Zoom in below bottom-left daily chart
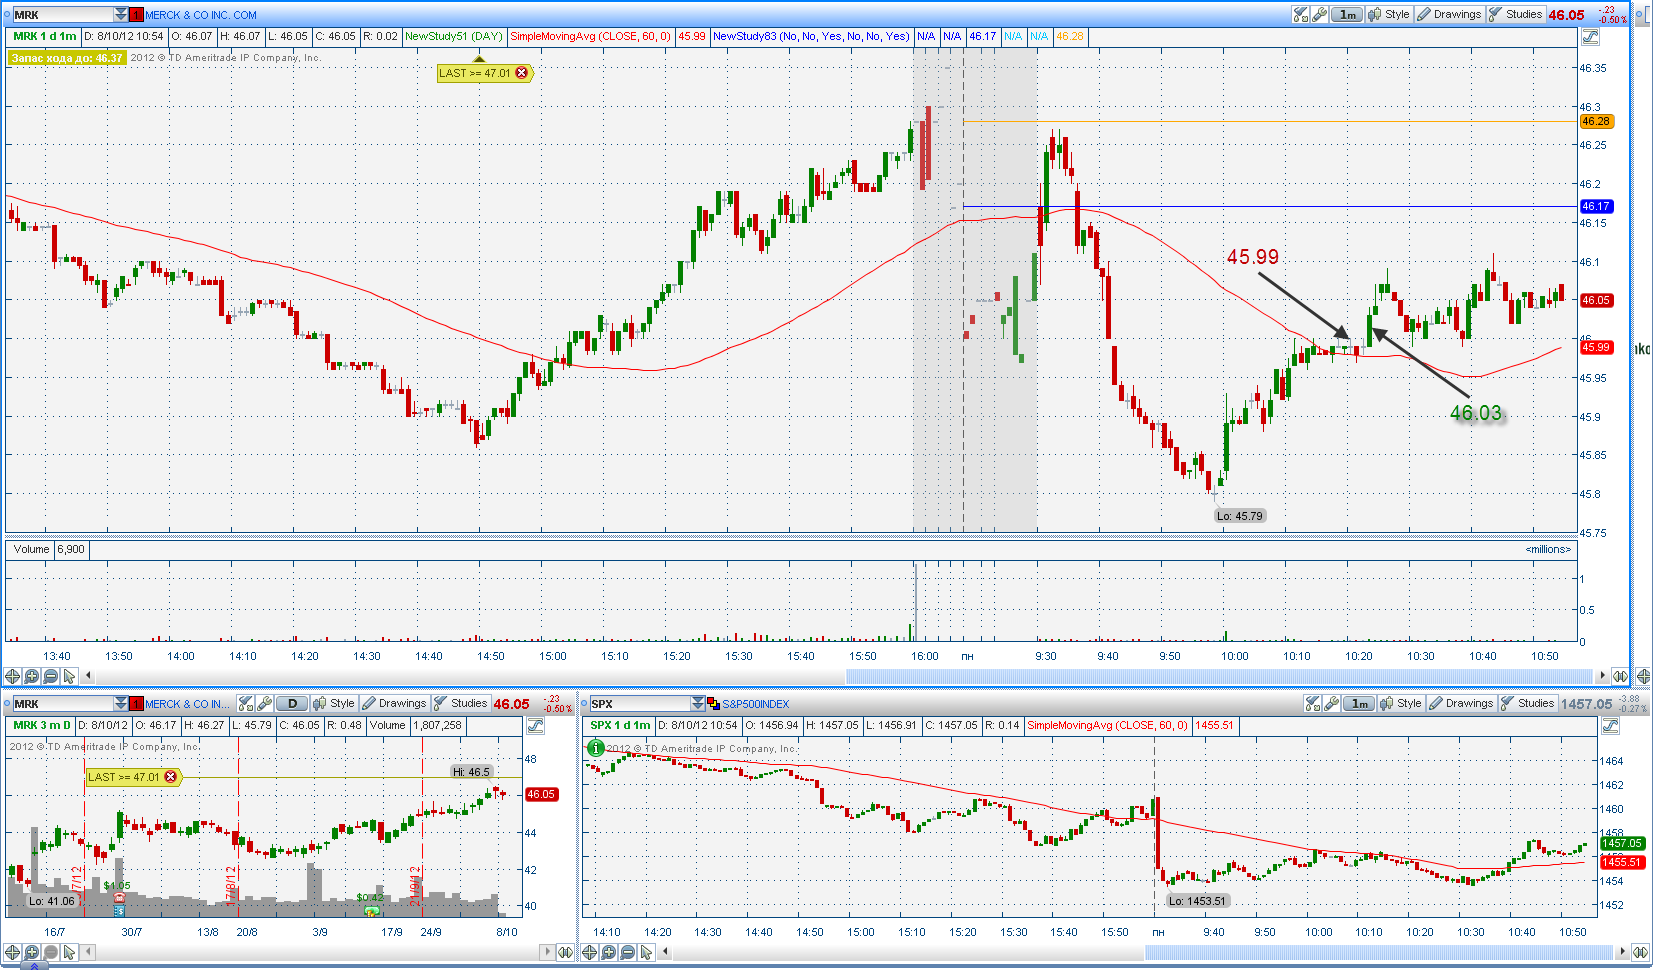 [32, 952]
